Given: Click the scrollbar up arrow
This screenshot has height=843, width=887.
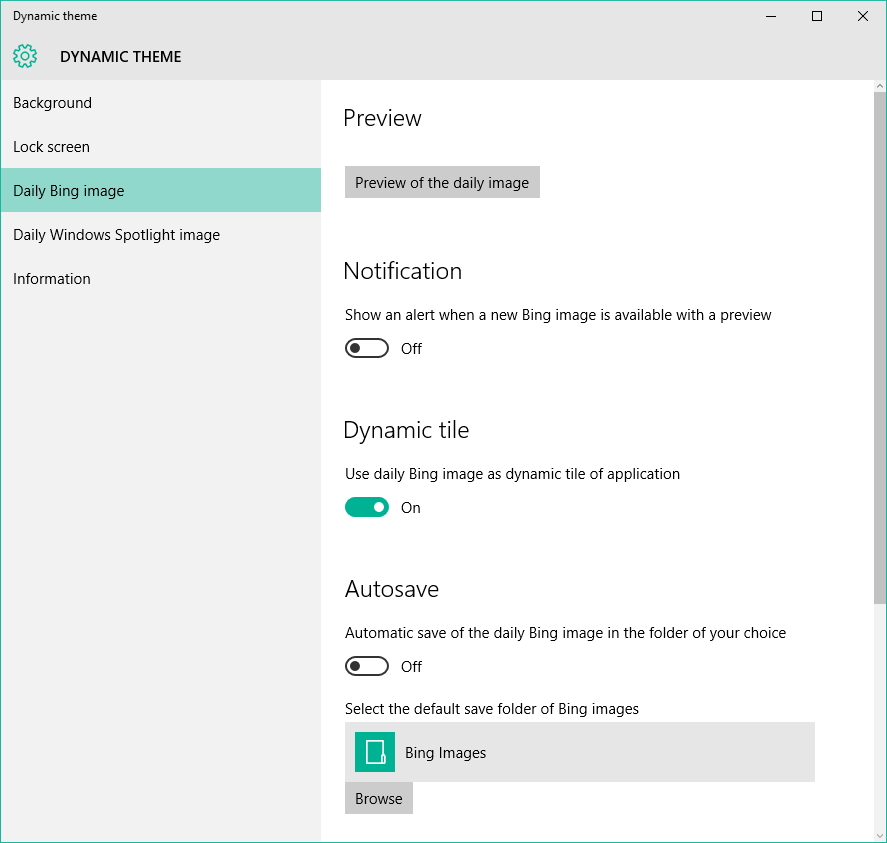Looking at the screenshot, I should (880, 87).
